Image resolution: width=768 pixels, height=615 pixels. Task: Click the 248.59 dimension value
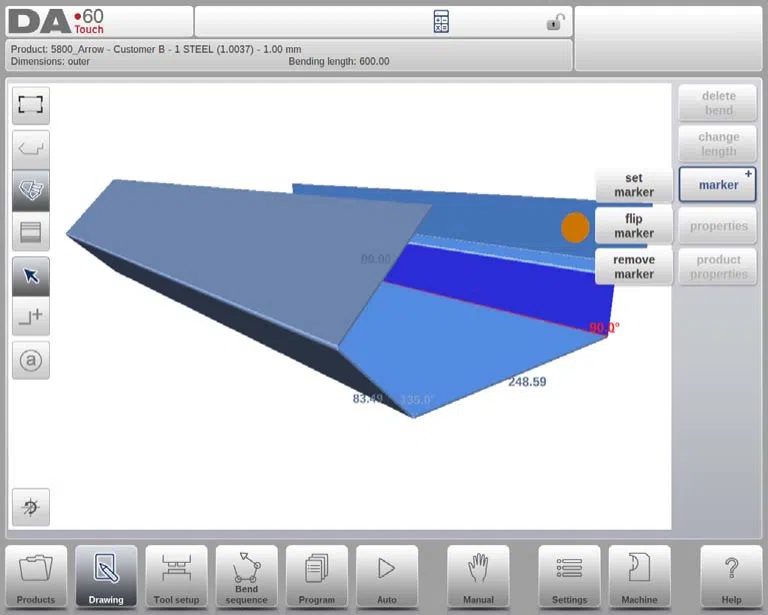coord(527,381)
